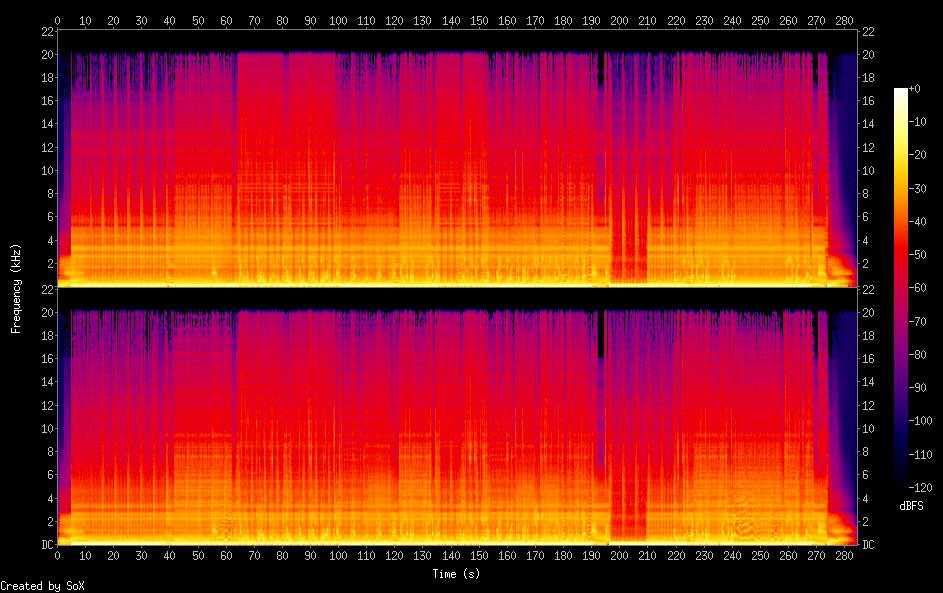The height and width of the screenshot is (593, 943).
Task: Click the 280 s tick on bottom time axis
Action: (844, 555)
